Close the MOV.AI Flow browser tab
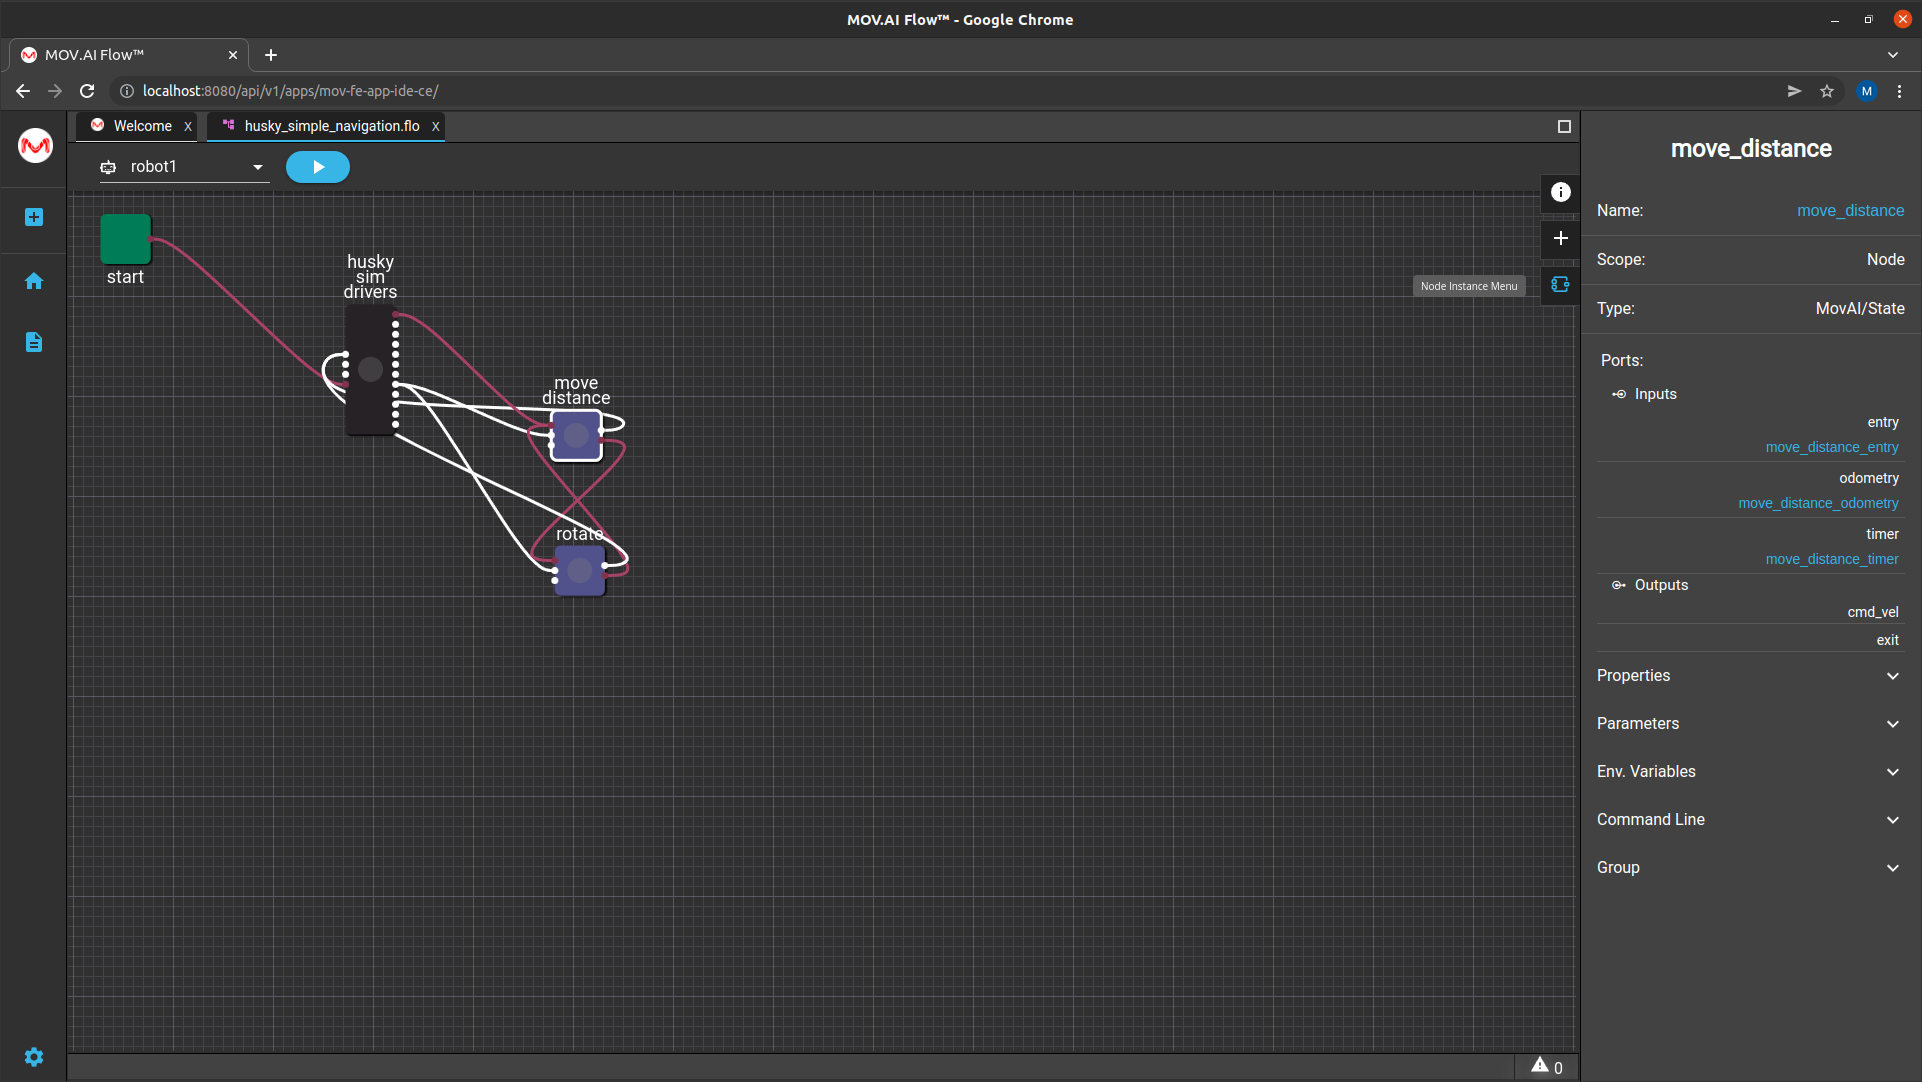 pyautogui.click(x=232, y=55)
